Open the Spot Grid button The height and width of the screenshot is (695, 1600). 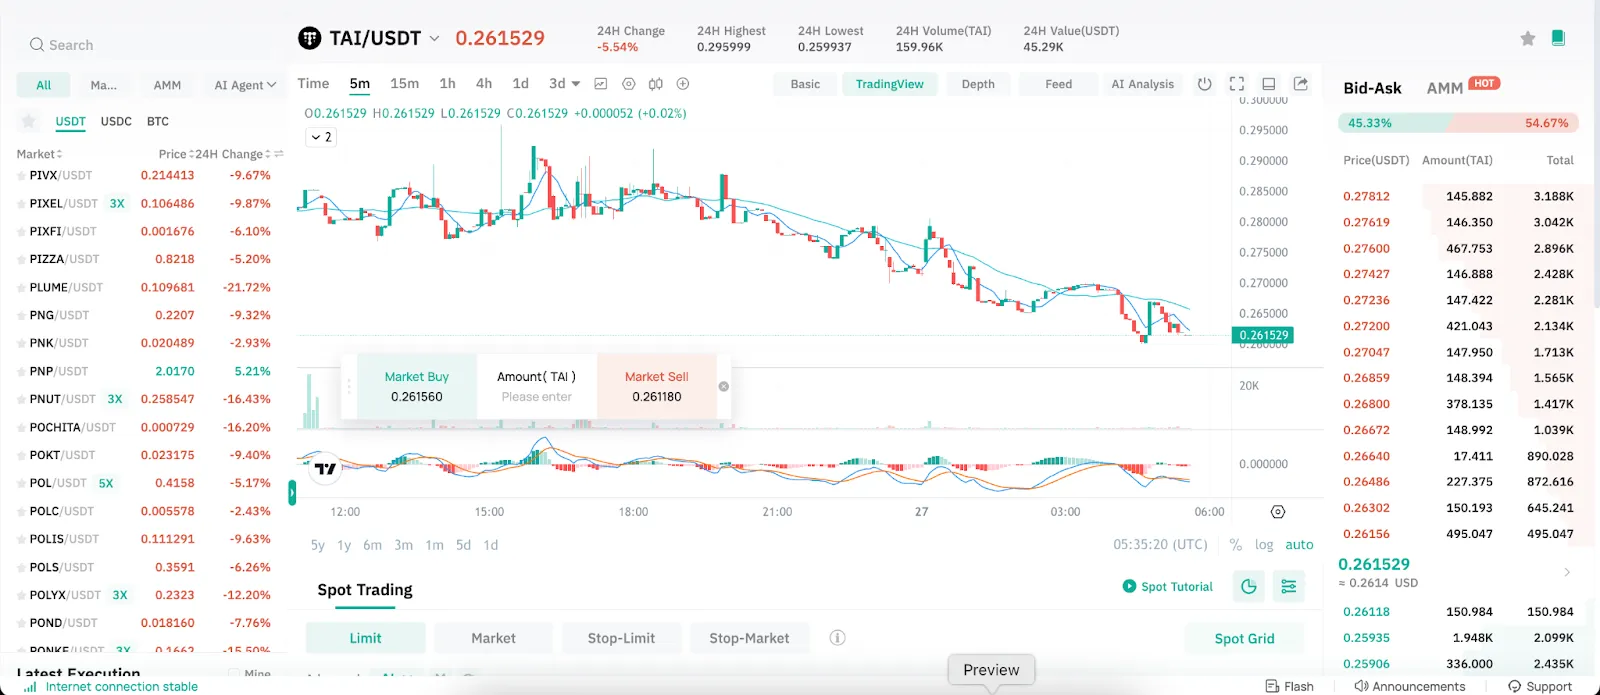1244,639
